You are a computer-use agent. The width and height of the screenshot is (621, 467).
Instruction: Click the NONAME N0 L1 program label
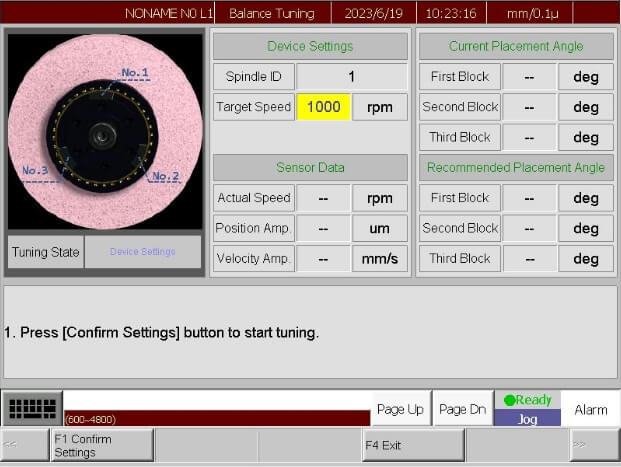(169, 13)
